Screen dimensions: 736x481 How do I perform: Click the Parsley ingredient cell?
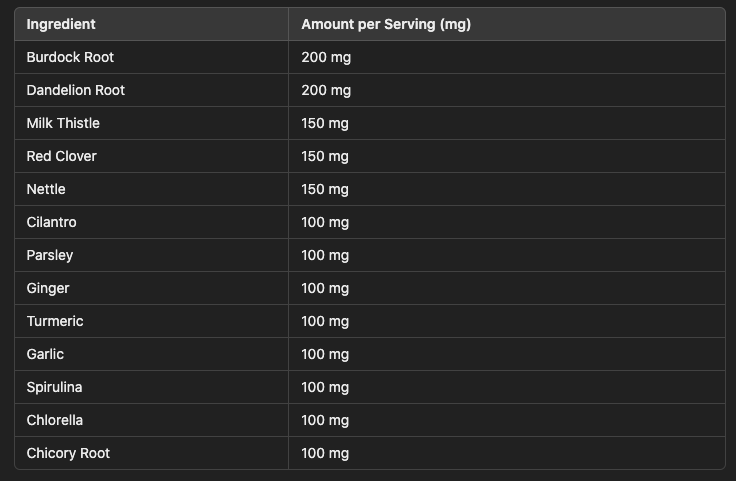point(50,255)
